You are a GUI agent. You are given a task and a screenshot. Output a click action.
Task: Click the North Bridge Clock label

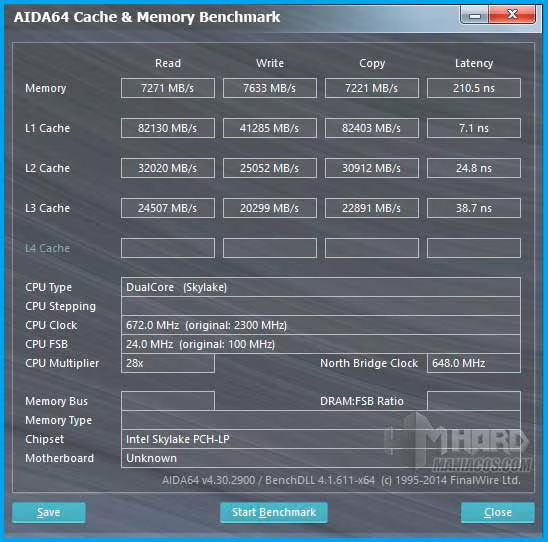[x=369, y=363]
